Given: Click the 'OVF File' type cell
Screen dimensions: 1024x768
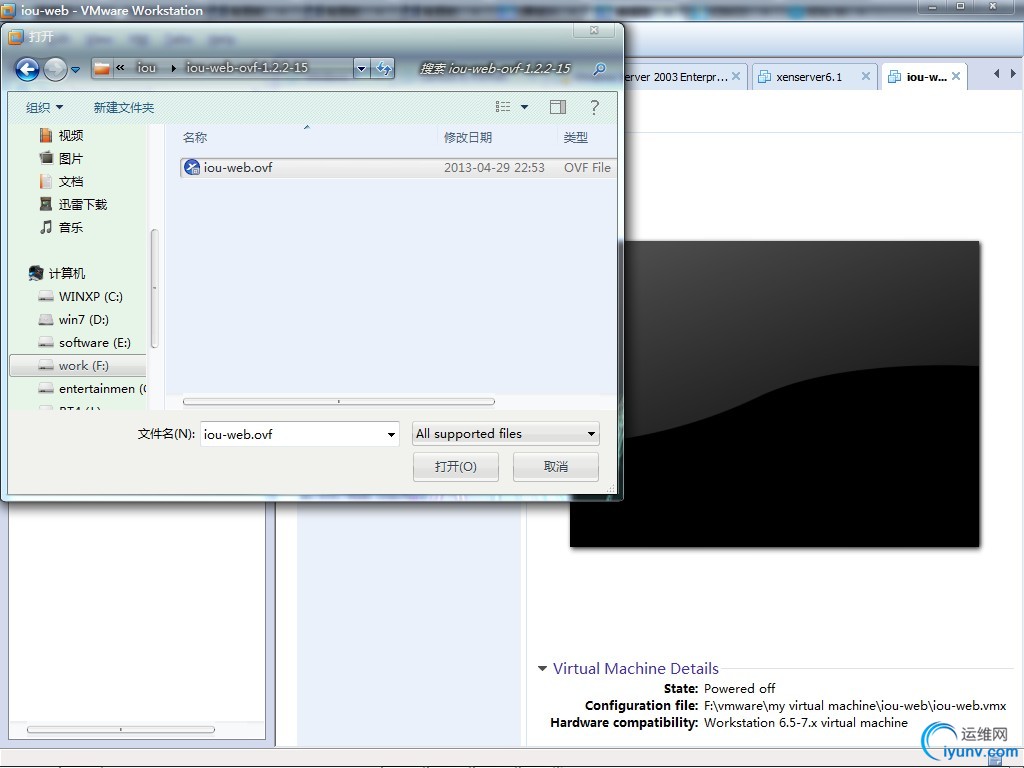Looking at the screenshot, I should [x=587, y=168].
